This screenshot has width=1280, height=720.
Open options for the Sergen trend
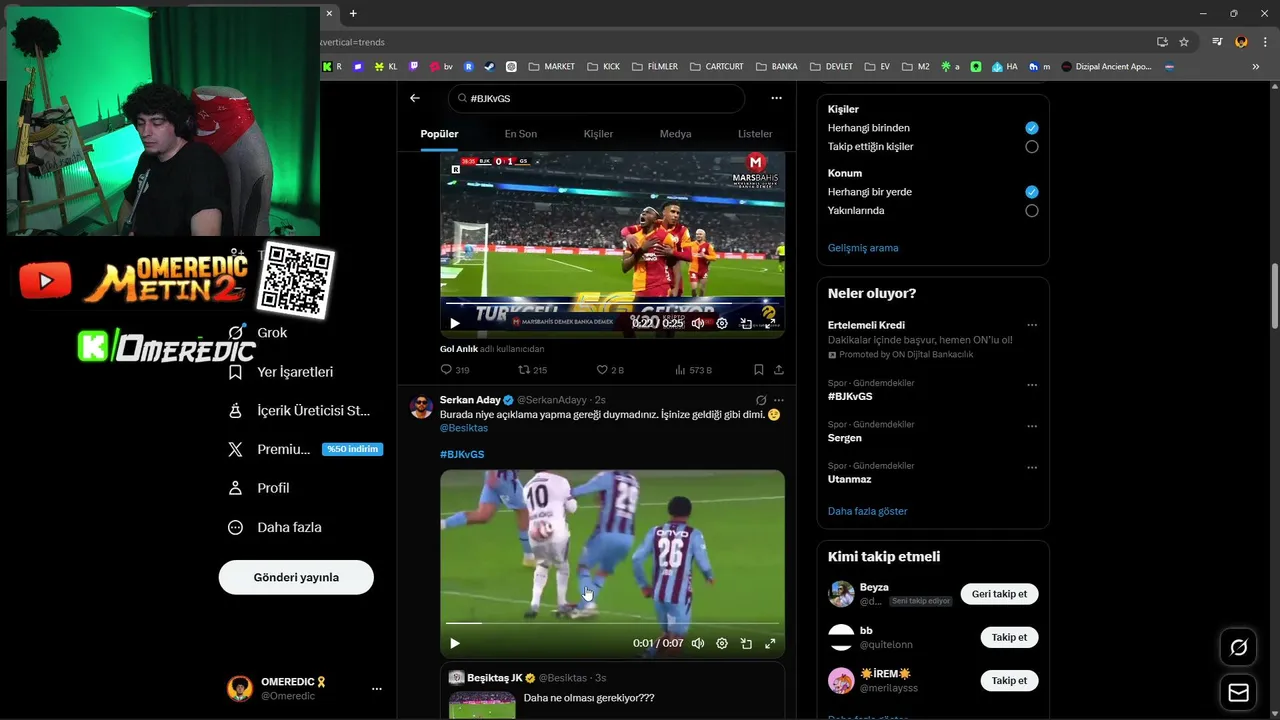tap(1032, 426)
